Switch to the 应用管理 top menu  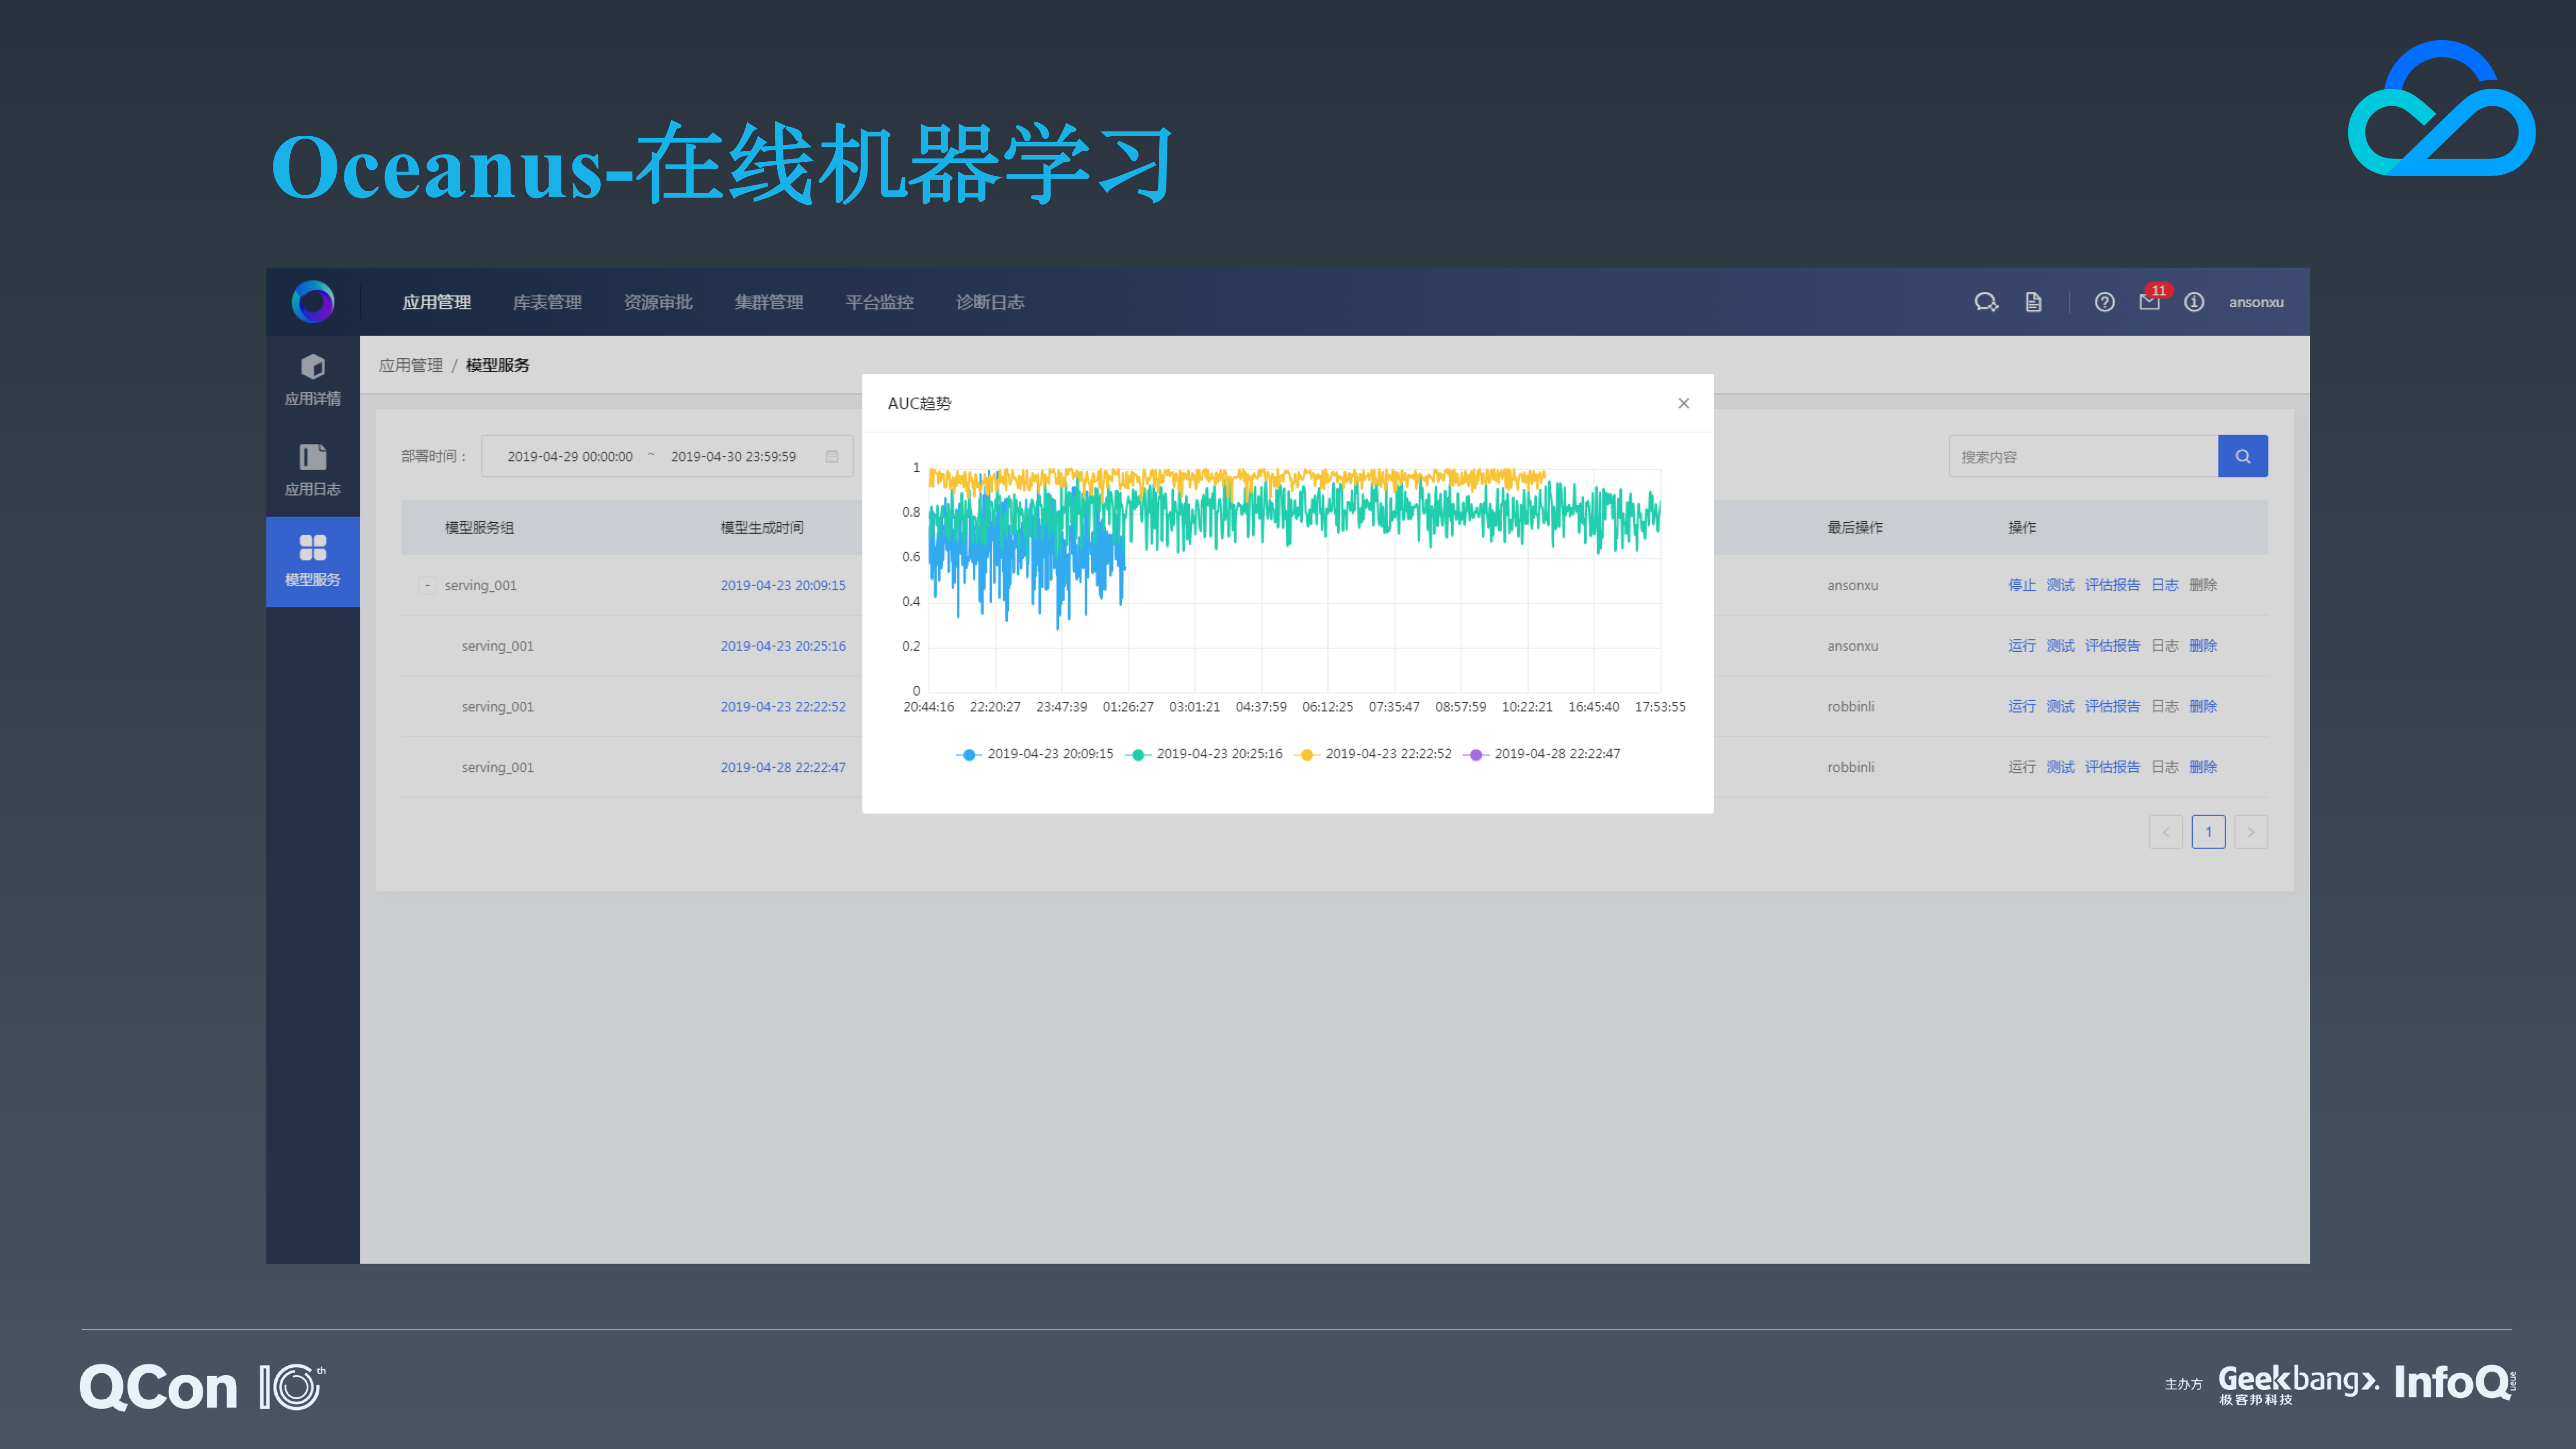point(436,302)
